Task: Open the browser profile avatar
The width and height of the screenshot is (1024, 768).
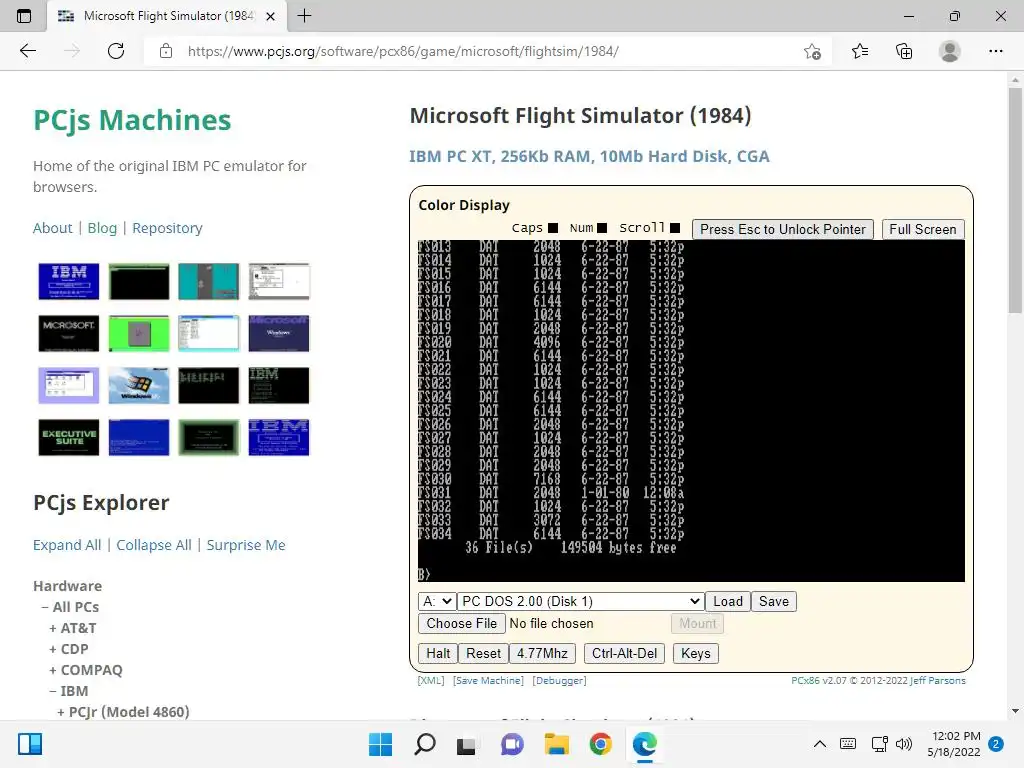Action: click(950, 51)
